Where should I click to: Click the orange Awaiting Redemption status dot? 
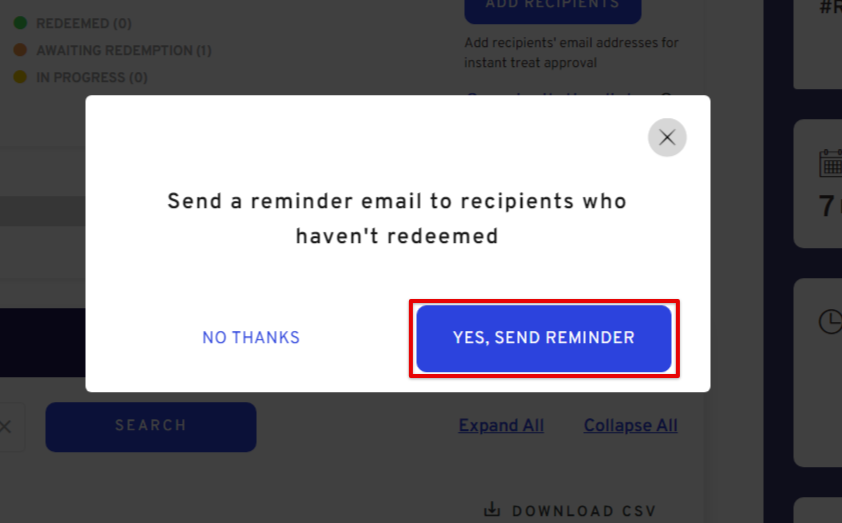pyautogui.click(x=20, y=49)
